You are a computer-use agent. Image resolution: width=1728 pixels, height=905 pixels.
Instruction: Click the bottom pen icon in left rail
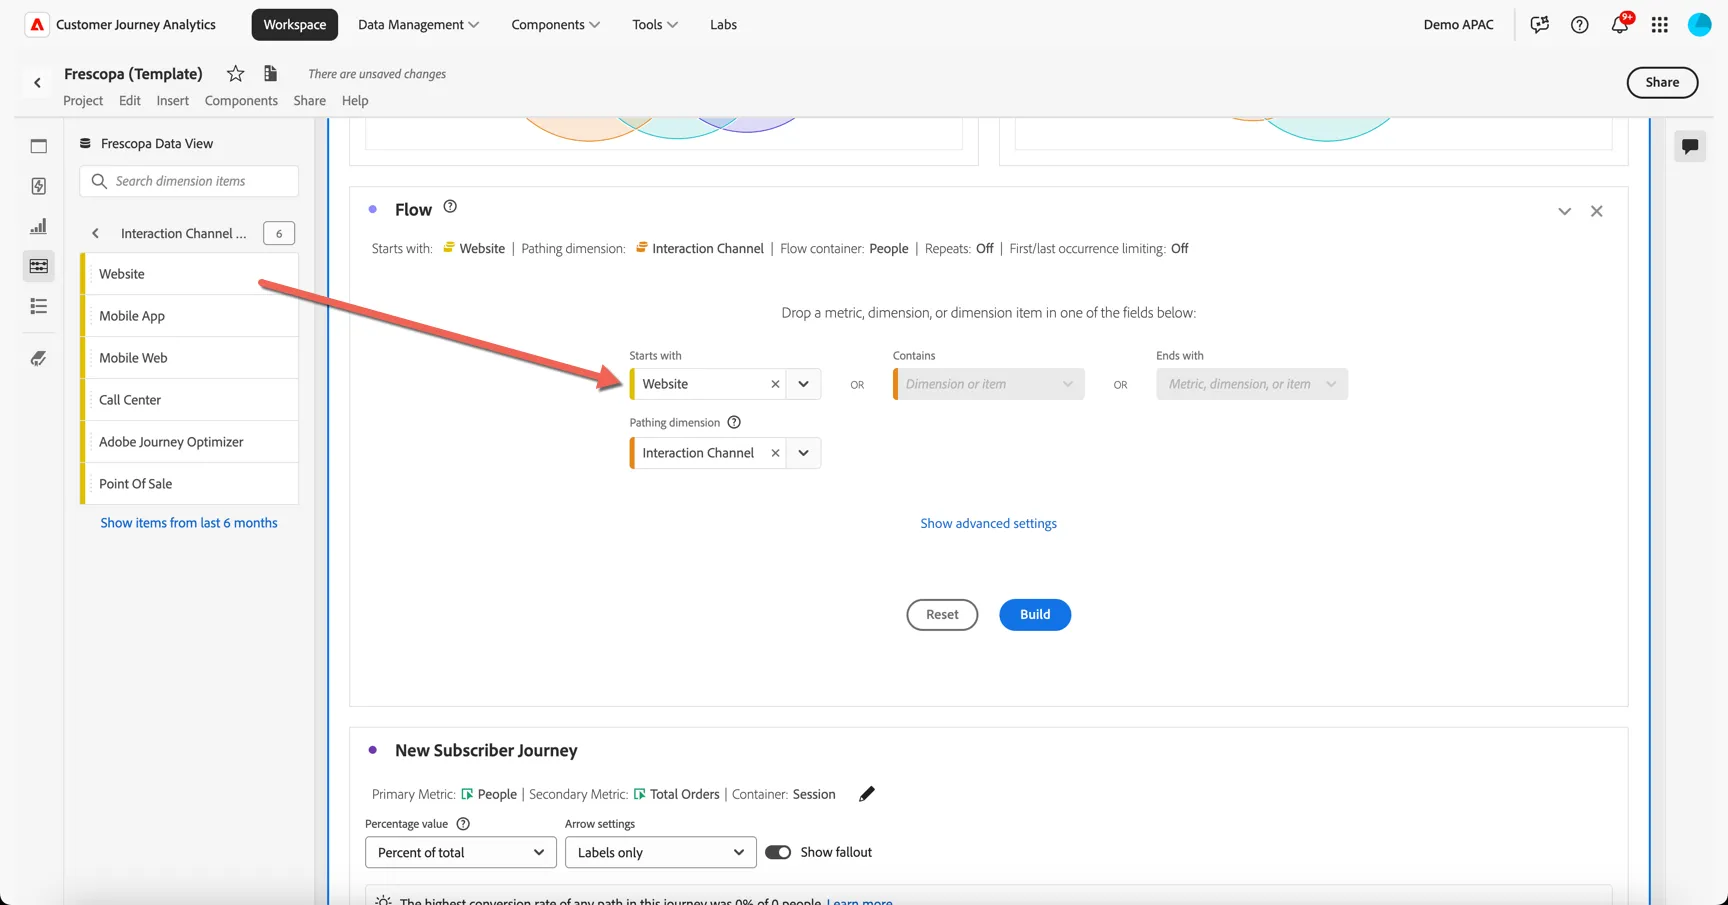pyautogui.click(x=39, y=358)
